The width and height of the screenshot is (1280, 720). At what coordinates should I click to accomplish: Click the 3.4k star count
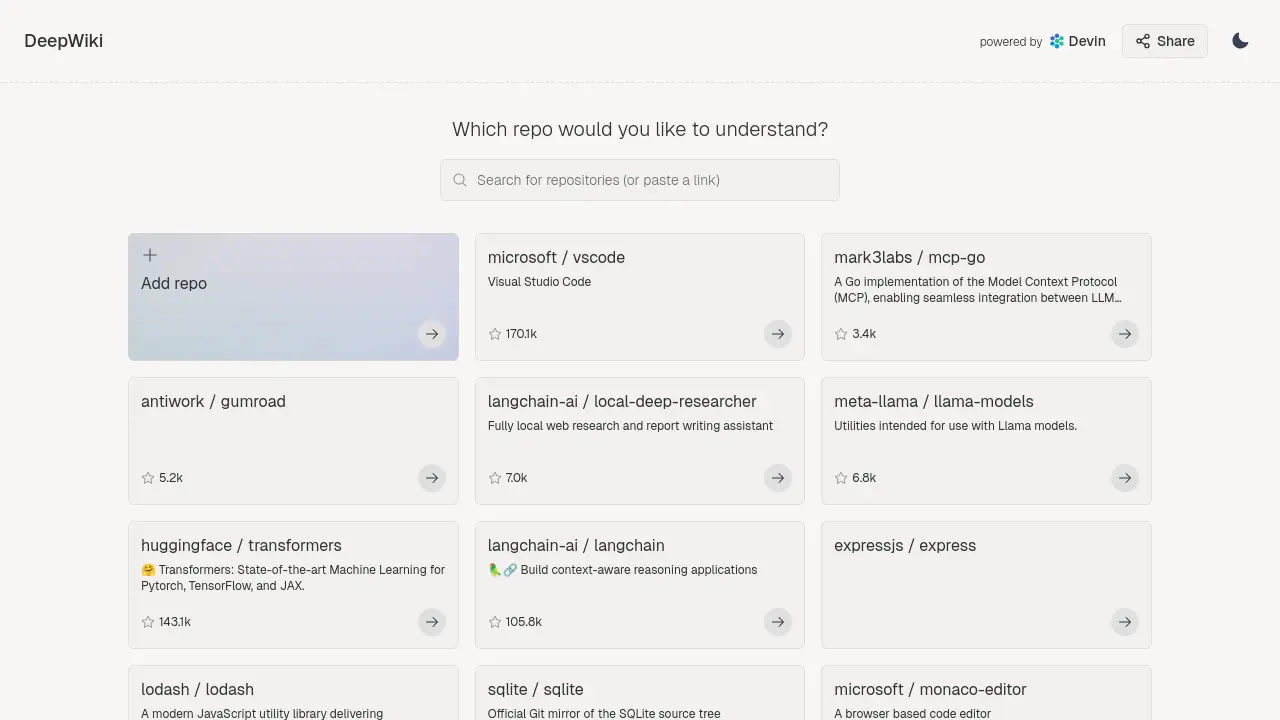864,334
